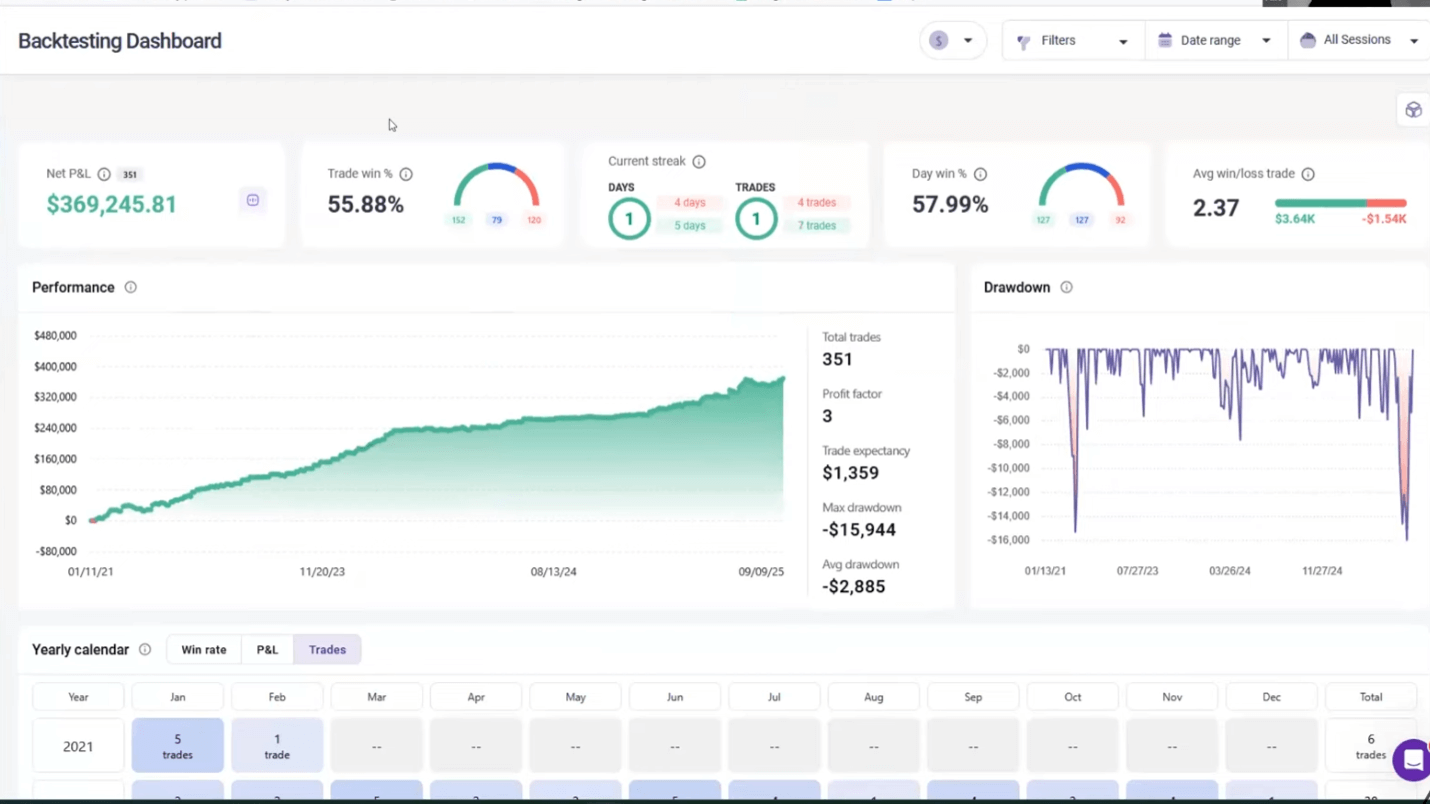This screenshot has width=1430, height=804.
Task: Click the Current streak info icon
Action: tap(699, 162)
